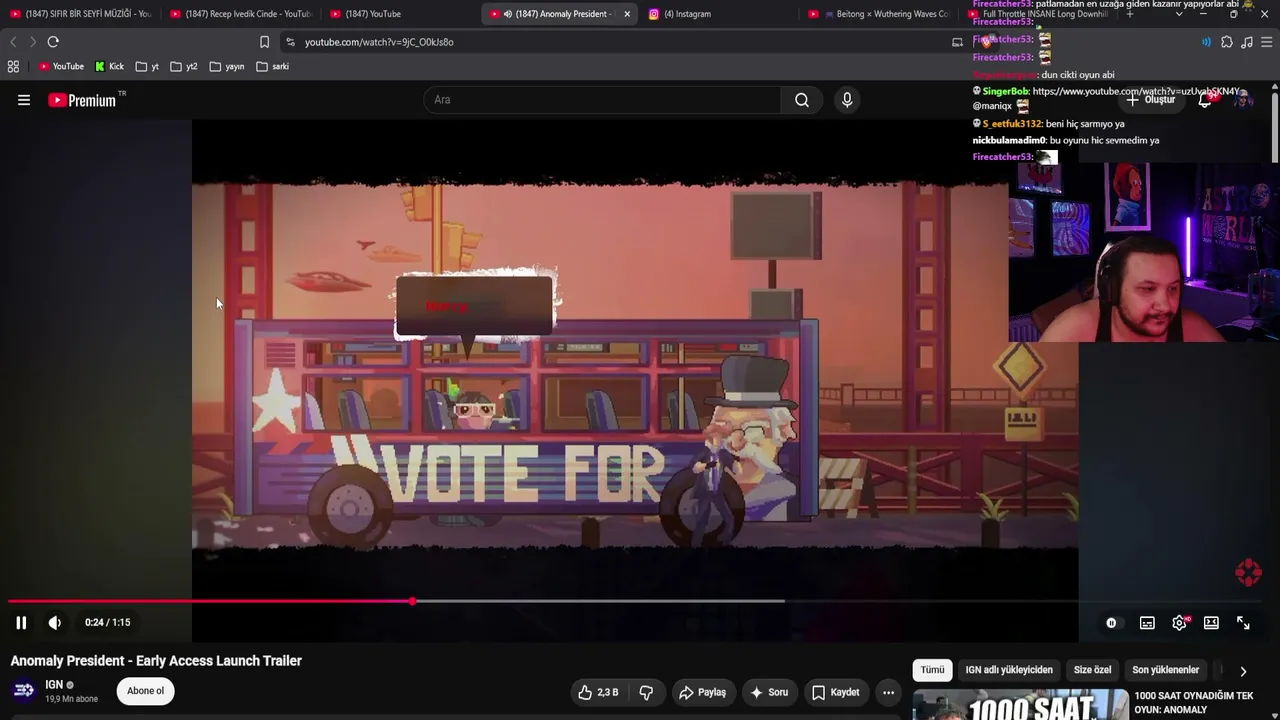Switch to the Instagram tab
Viewport: 1280px width, 720px height.
point(720,14)
